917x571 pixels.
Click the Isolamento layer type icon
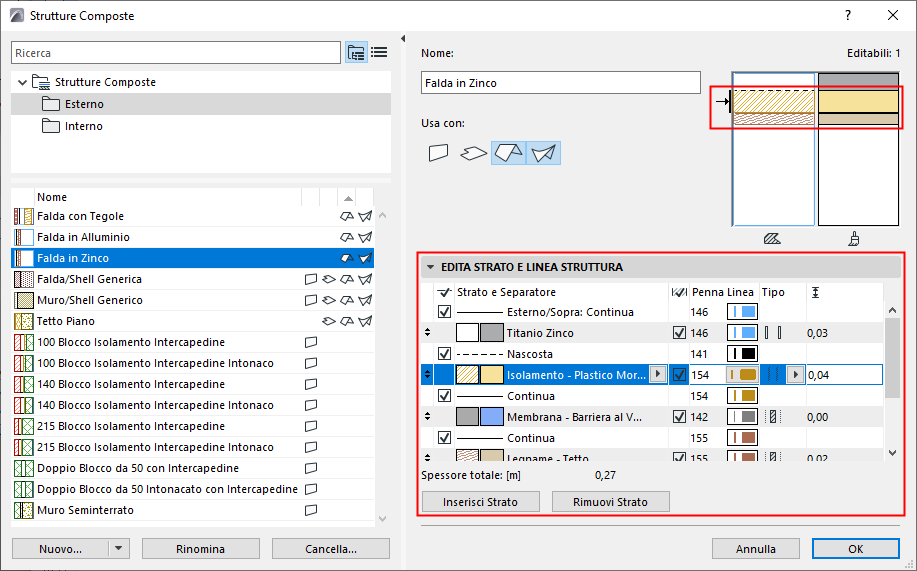tap(773, 375)
